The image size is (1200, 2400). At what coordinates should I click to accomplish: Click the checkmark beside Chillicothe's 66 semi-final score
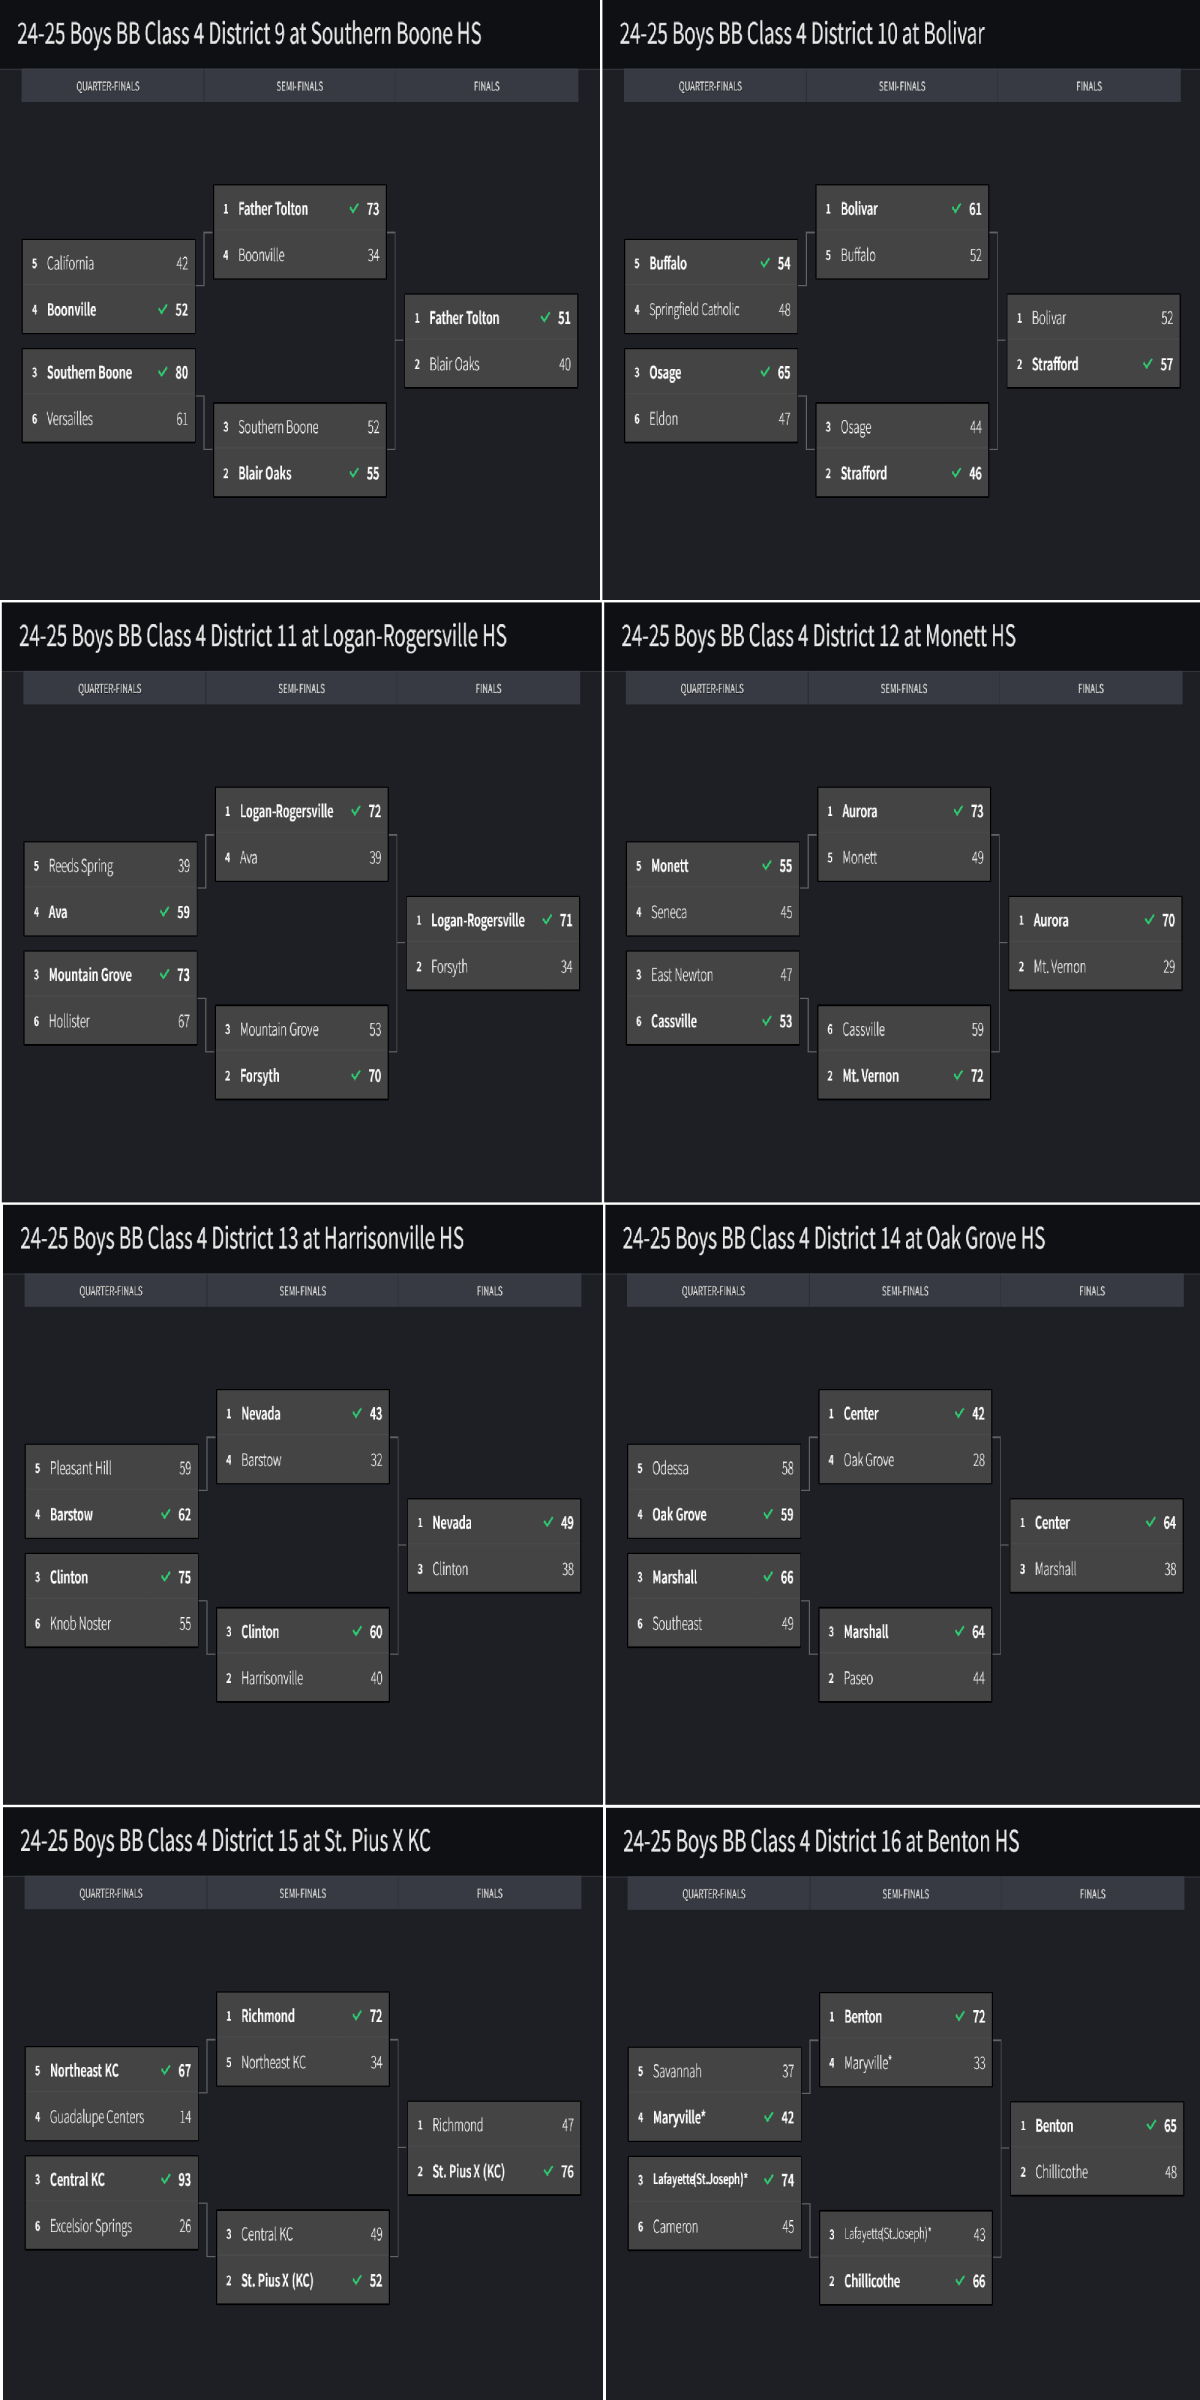[960, 2280]
